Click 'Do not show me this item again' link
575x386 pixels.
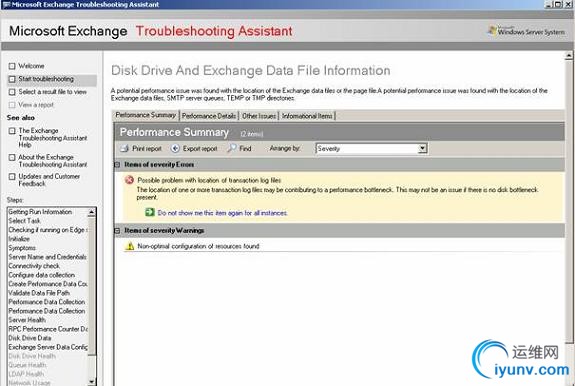(222, 213)
